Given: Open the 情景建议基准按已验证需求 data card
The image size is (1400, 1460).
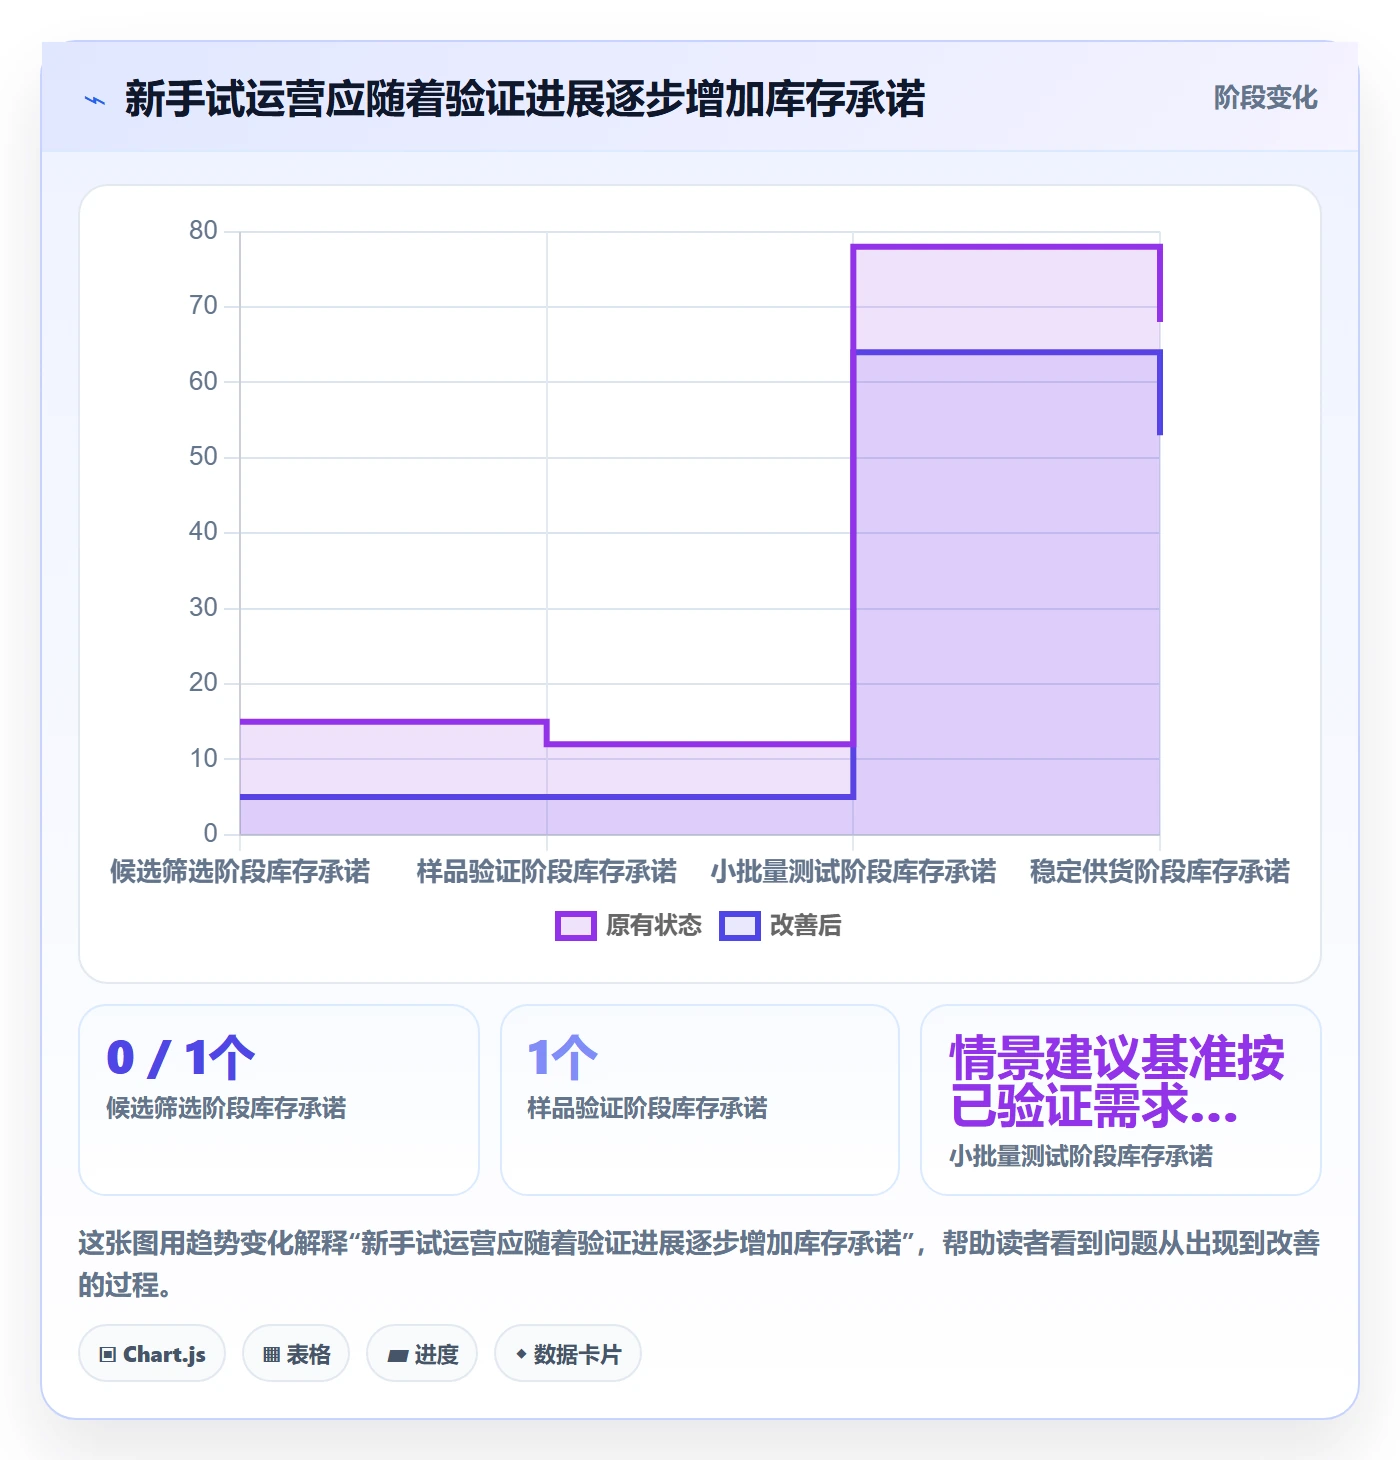Looking at the screenshot, I should click(x=1121, y=1100).
